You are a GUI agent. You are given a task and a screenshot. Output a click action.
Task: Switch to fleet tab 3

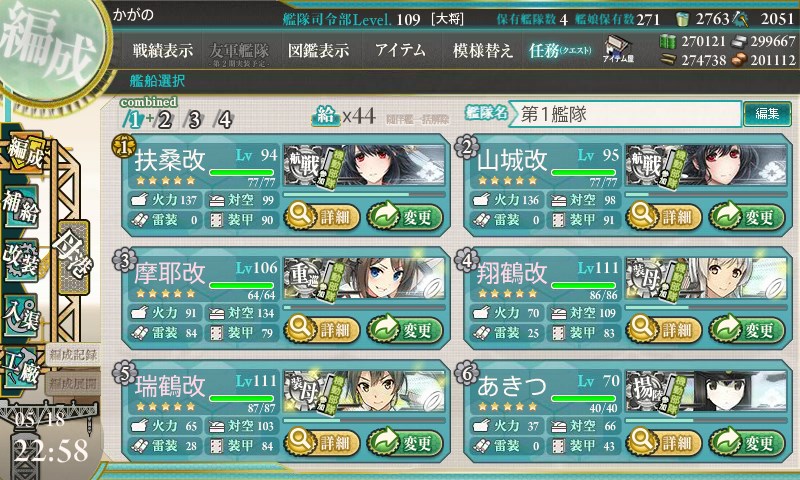pyautogui.click(x=194, y=120)
